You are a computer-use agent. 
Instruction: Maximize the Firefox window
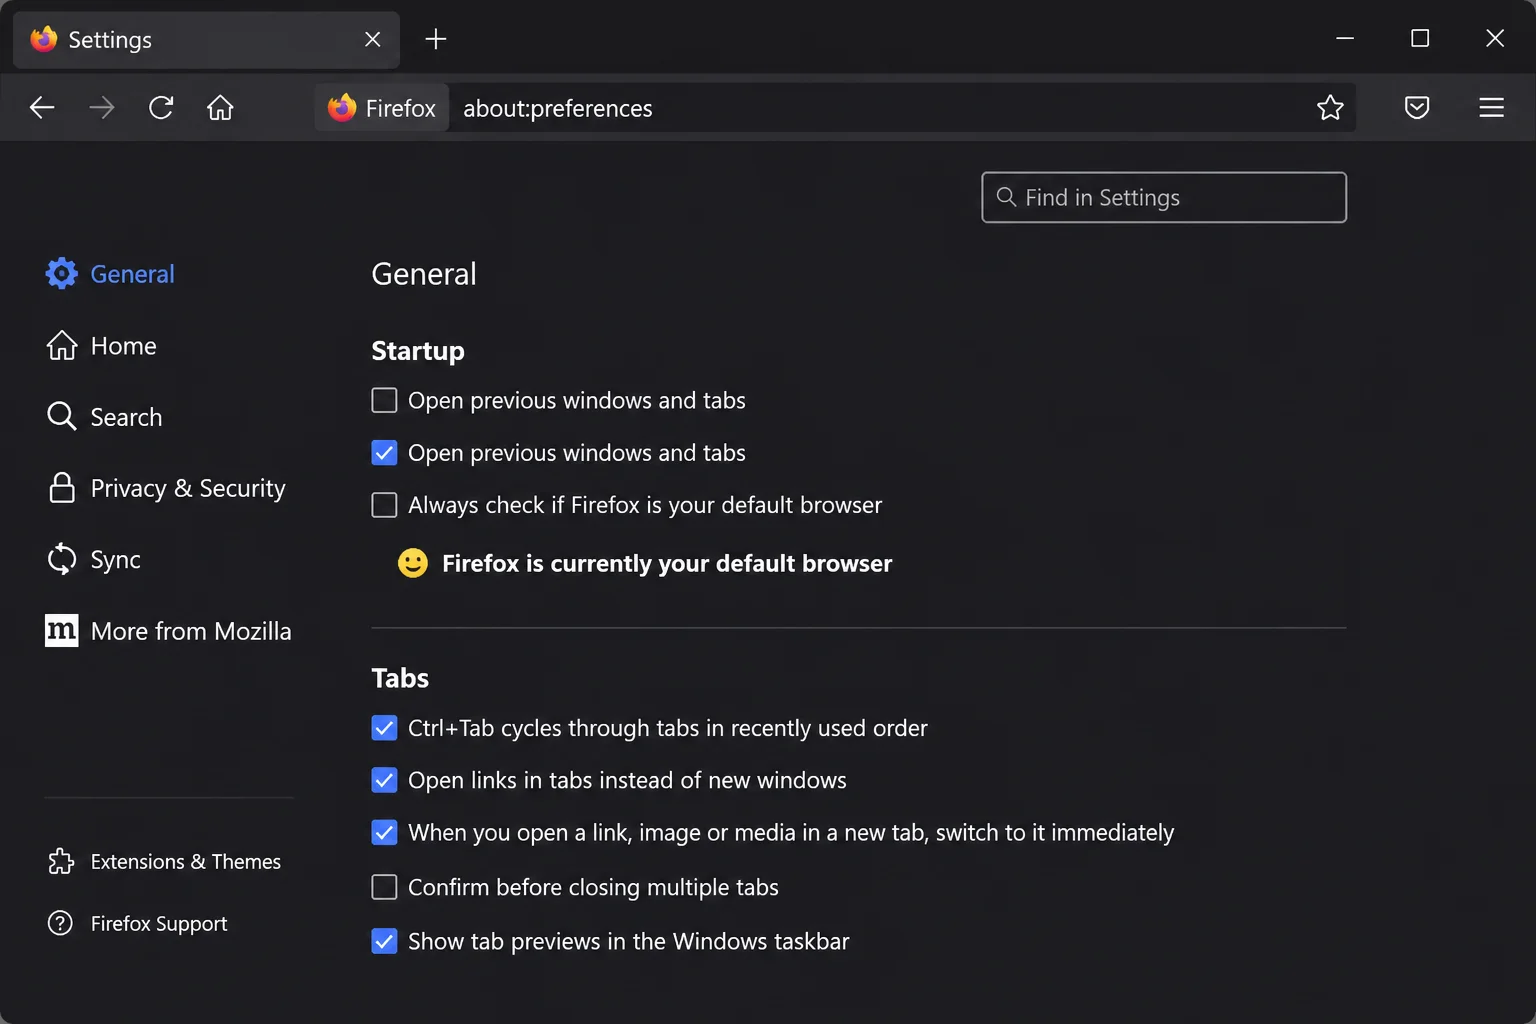pos(1420,38)
